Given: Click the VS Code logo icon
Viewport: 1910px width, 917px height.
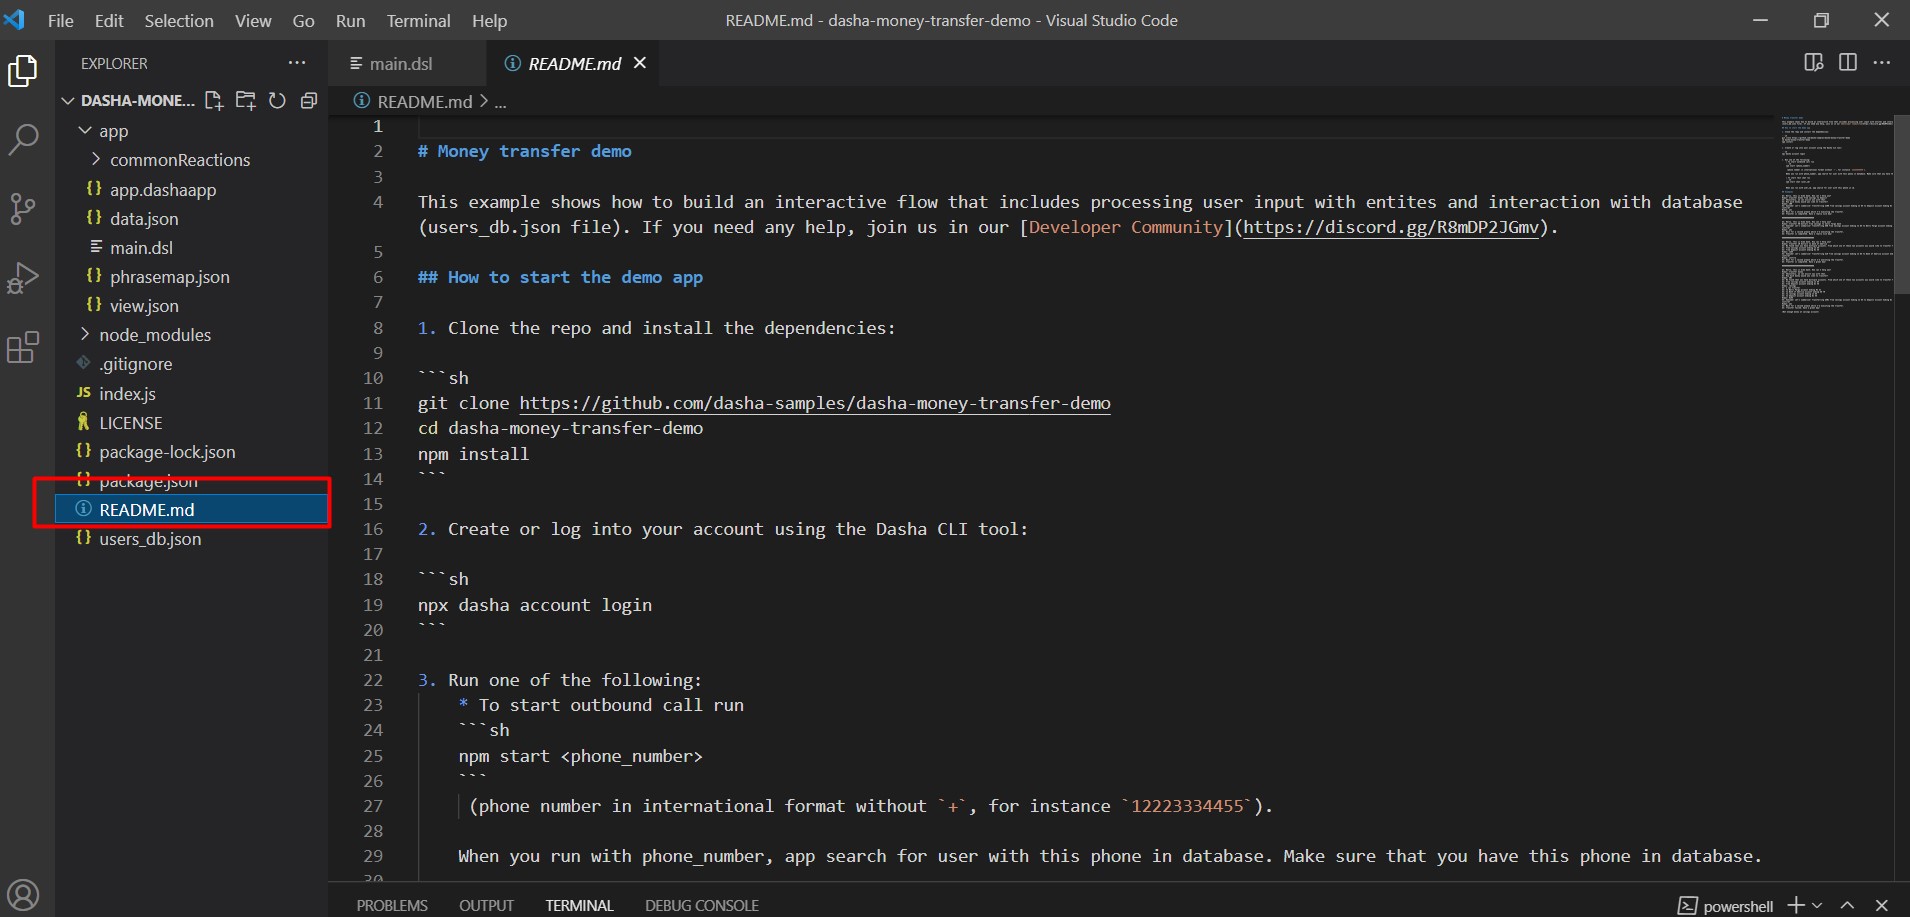Looking at the screenshot, I should point(15,20).
